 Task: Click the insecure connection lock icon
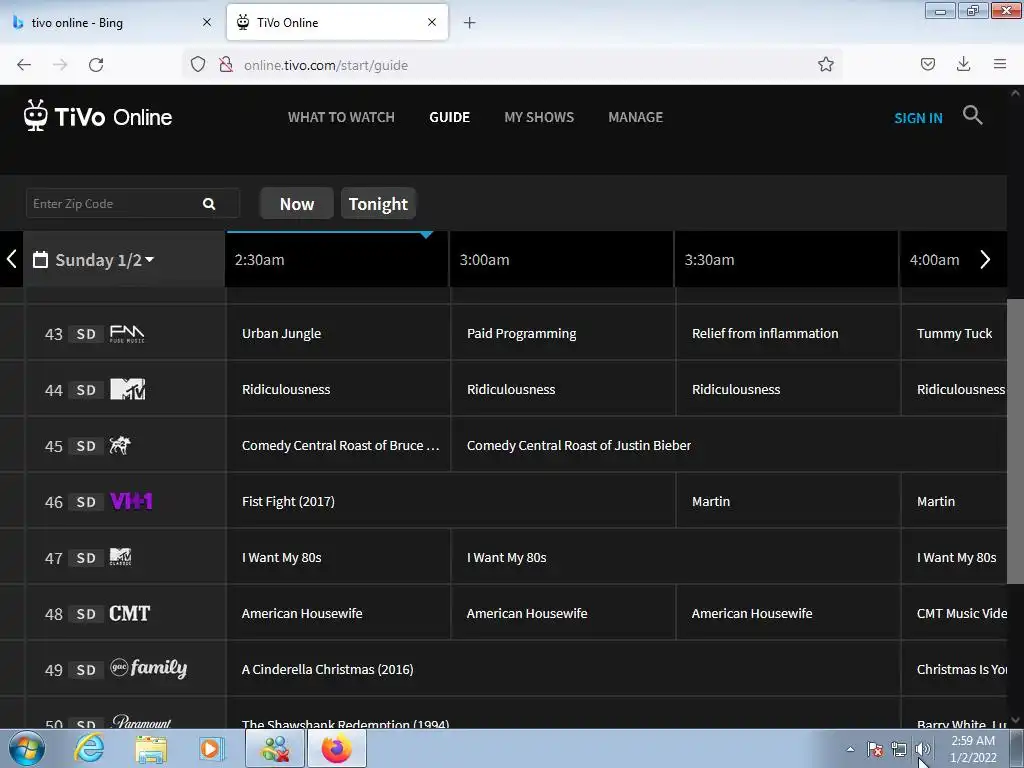[x=226, y=65]
